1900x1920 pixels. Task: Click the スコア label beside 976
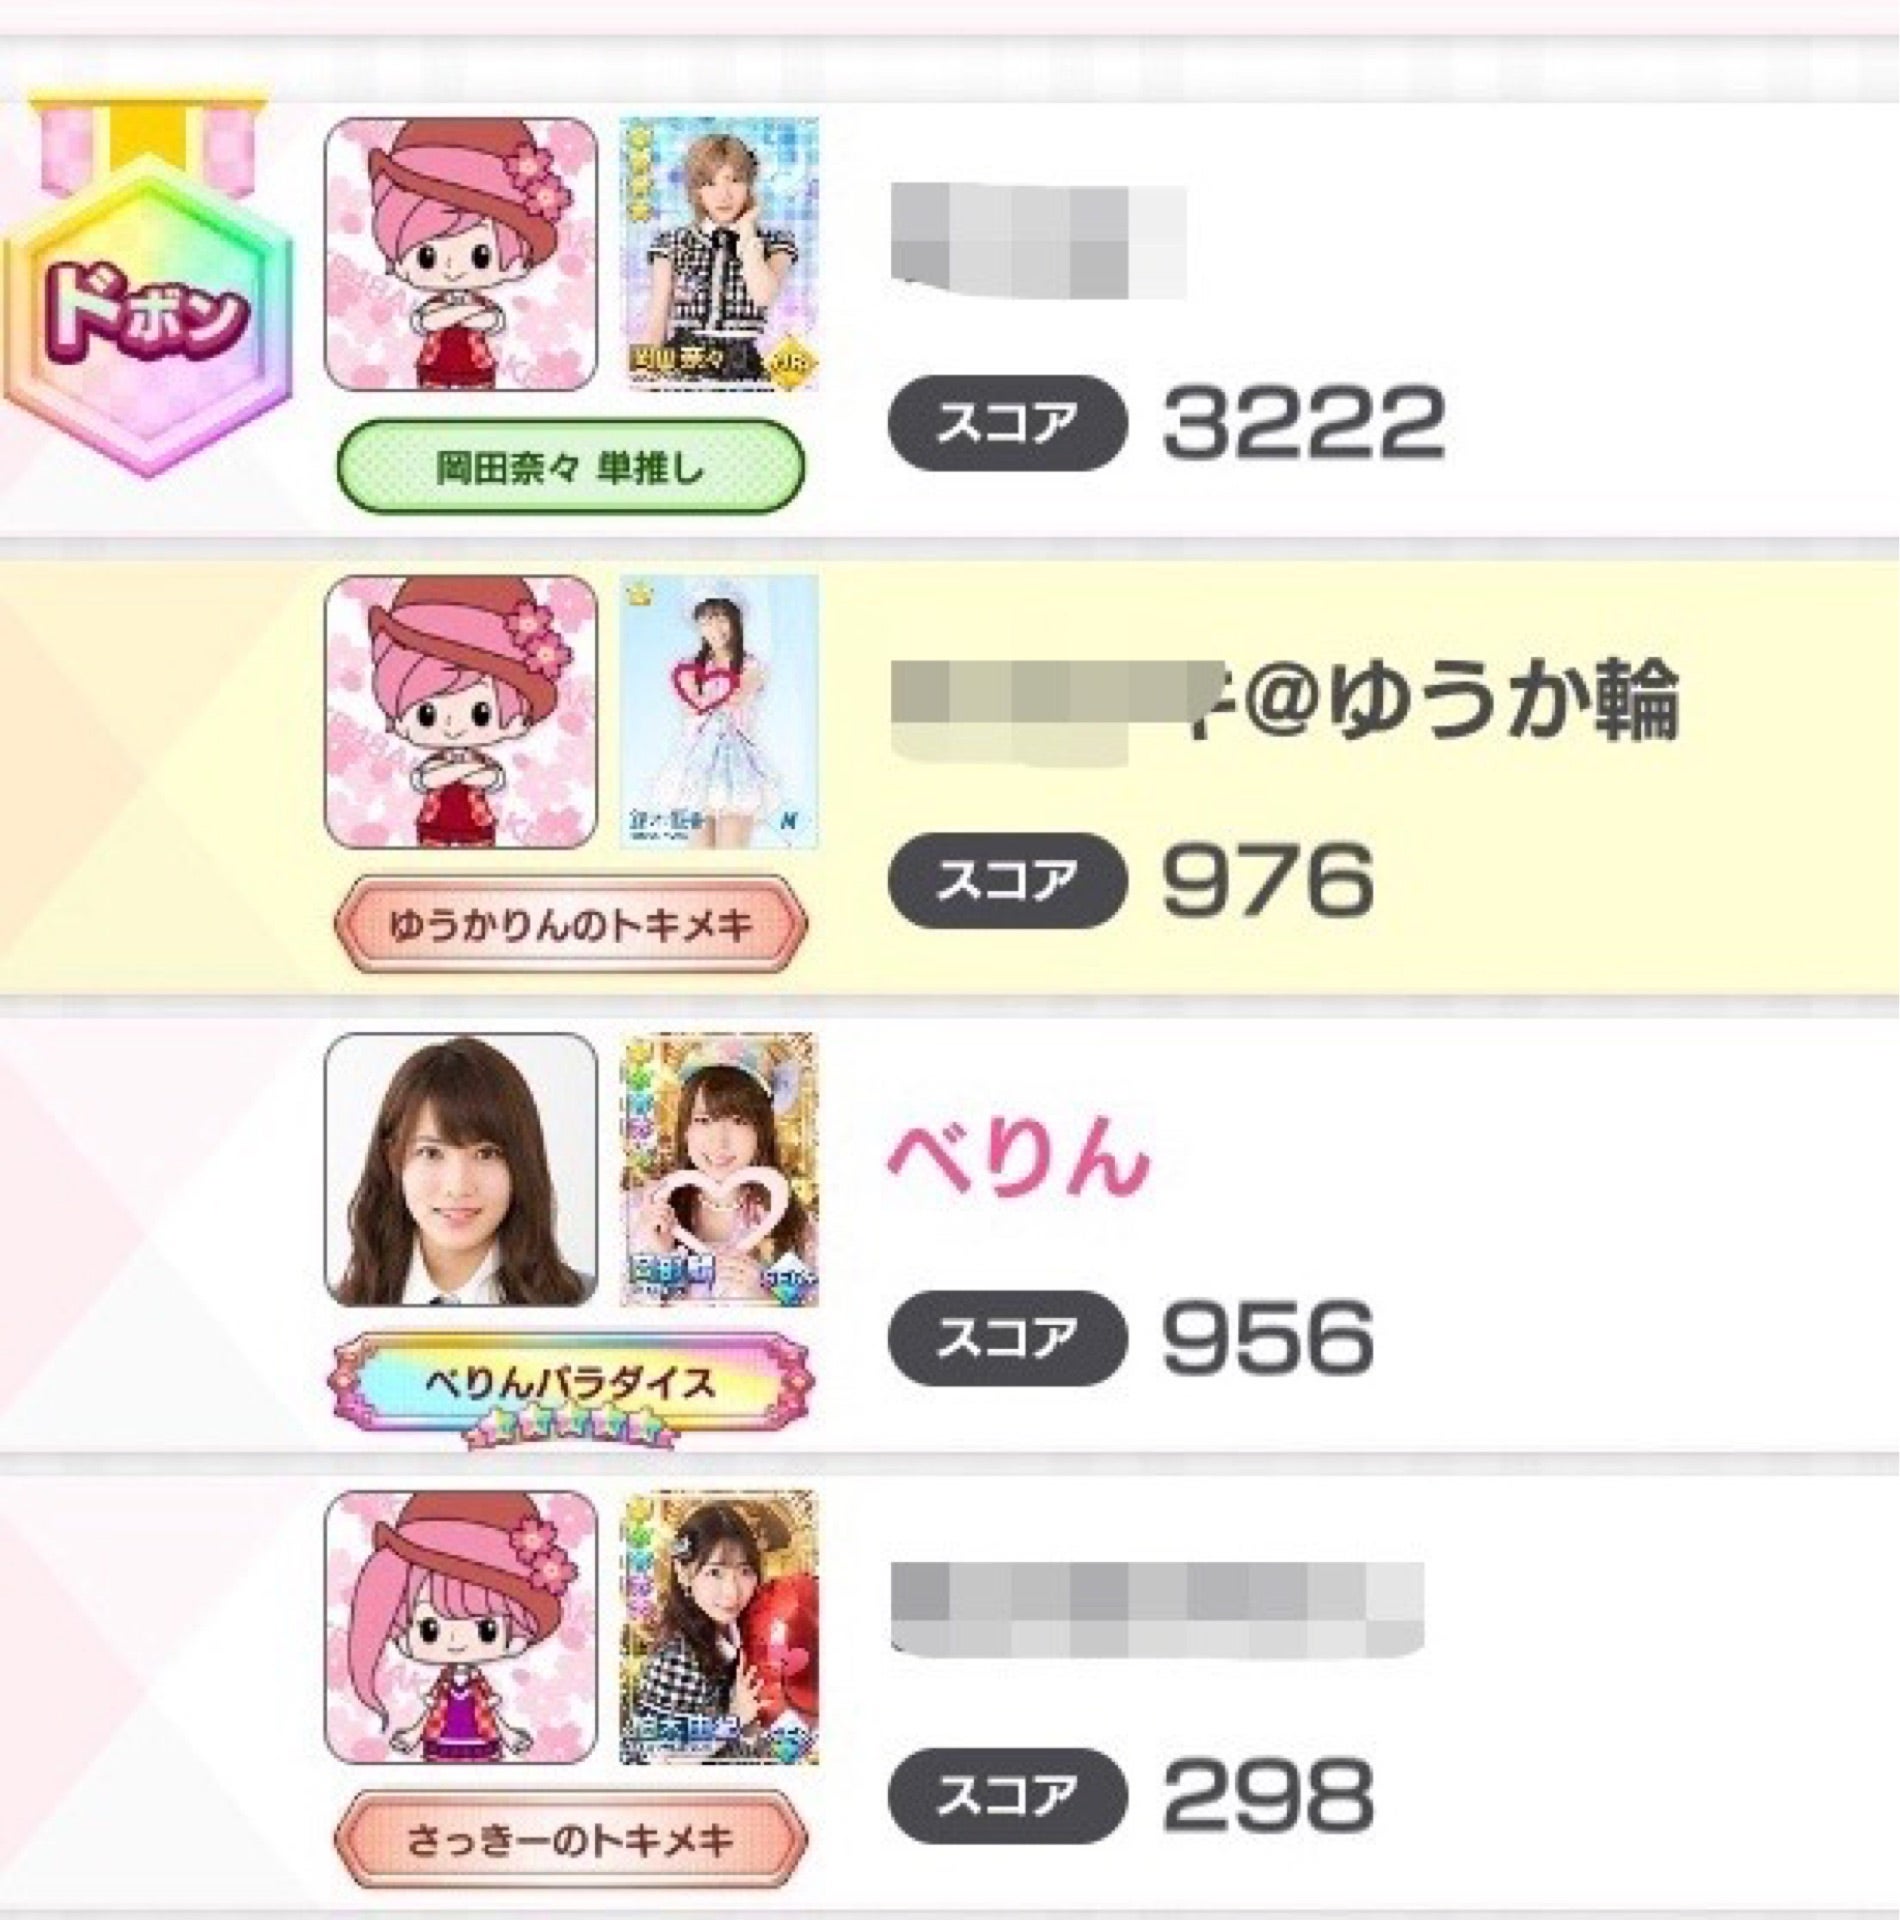pos(1007,881)
